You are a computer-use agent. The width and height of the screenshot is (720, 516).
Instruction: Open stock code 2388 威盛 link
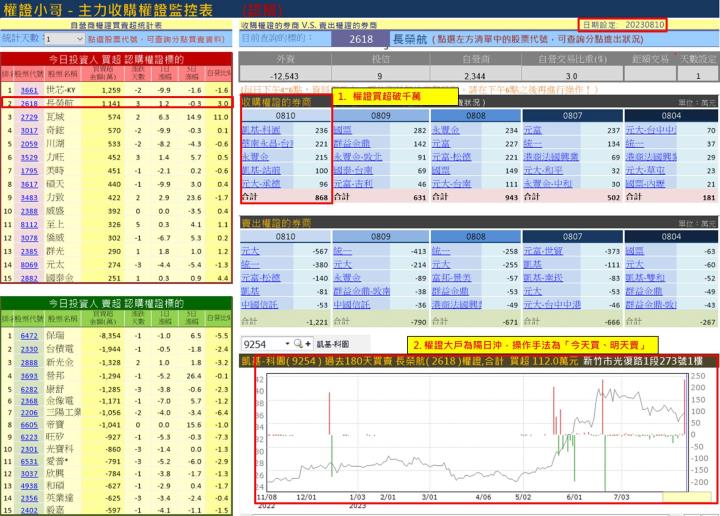[x=29, y=211]
